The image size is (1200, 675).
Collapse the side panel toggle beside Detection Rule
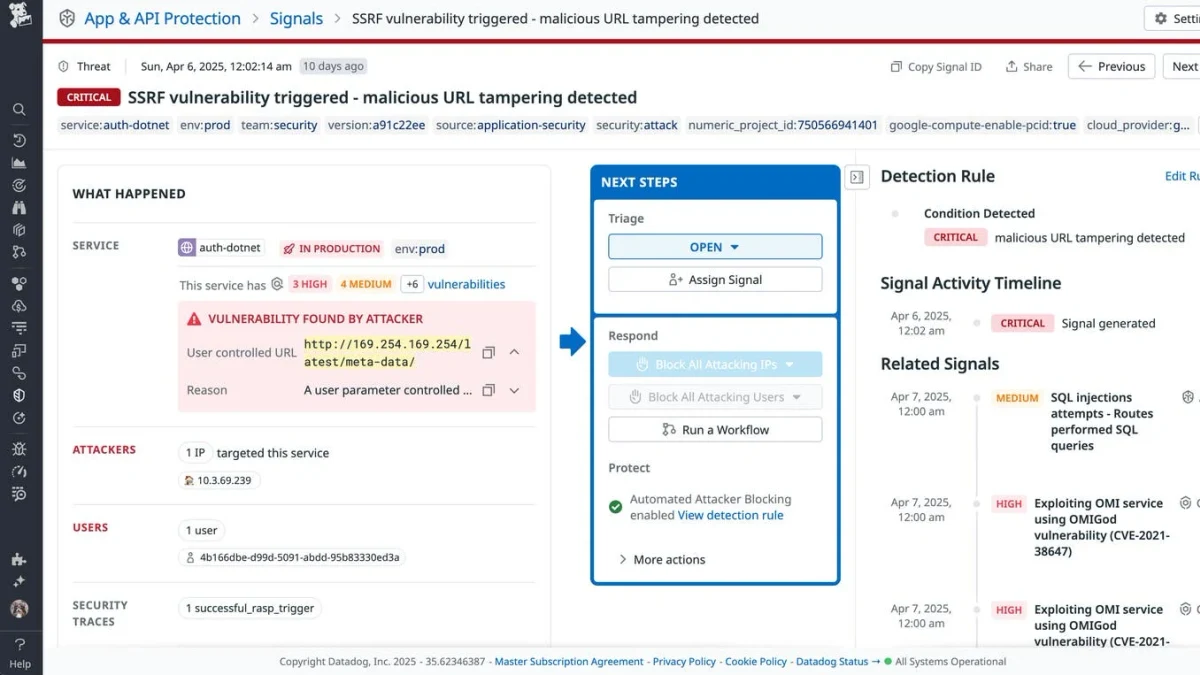(857, 177)
